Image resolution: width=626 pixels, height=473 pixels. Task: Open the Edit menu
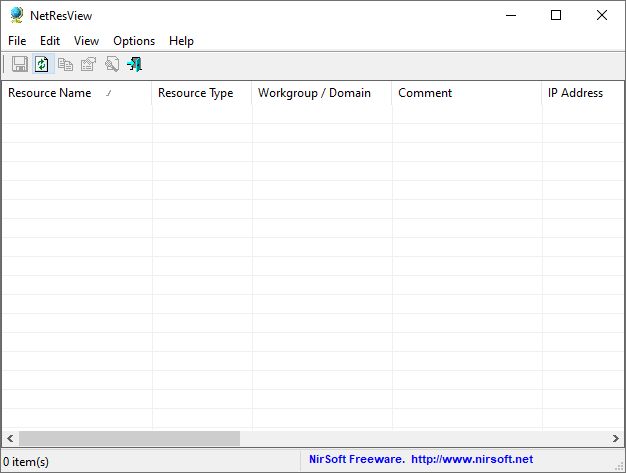pyautogui.click(x=50, y=41)
